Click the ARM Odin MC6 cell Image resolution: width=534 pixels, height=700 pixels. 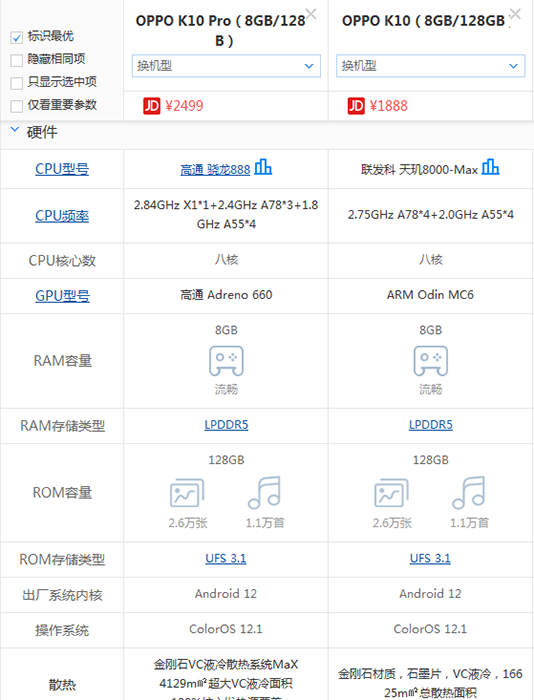point(430,295)
